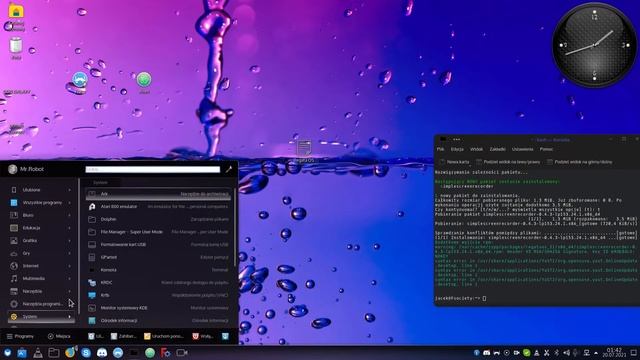This screenshot has width=640, height=360.
Task: Open the Firefox globe icon on taskbar
Action: [x=70, y=353]
